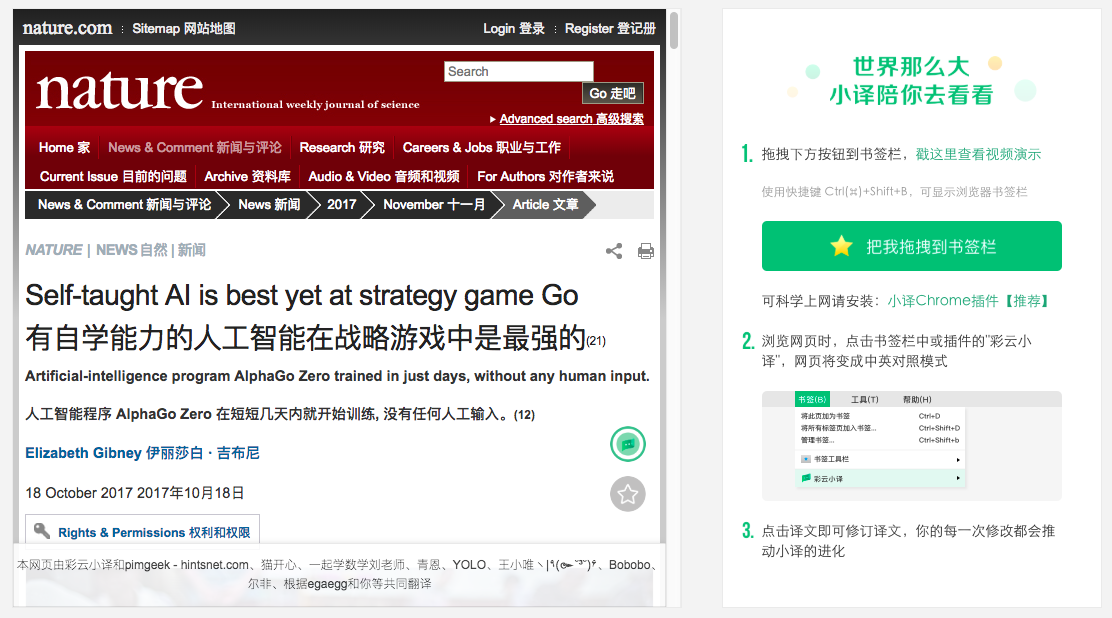Open the Research 研究 menu item

[342, 148]
